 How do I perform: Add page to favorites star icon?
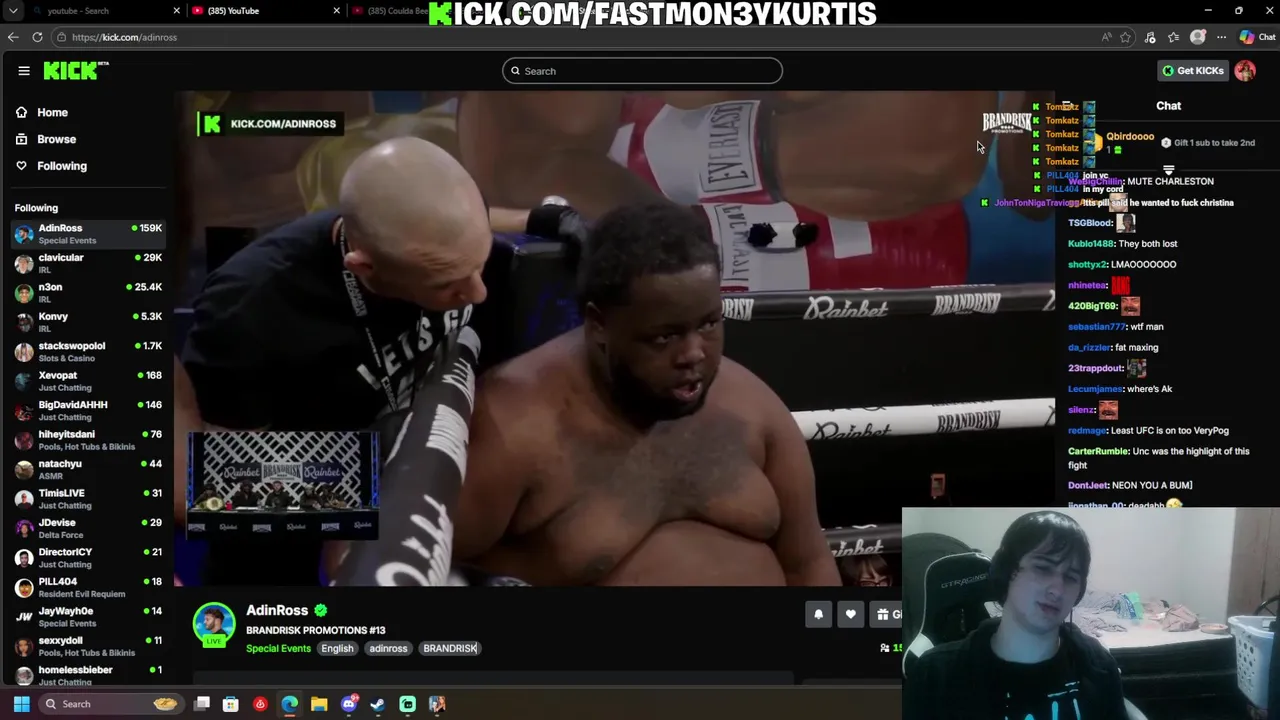pos(1126,37)
